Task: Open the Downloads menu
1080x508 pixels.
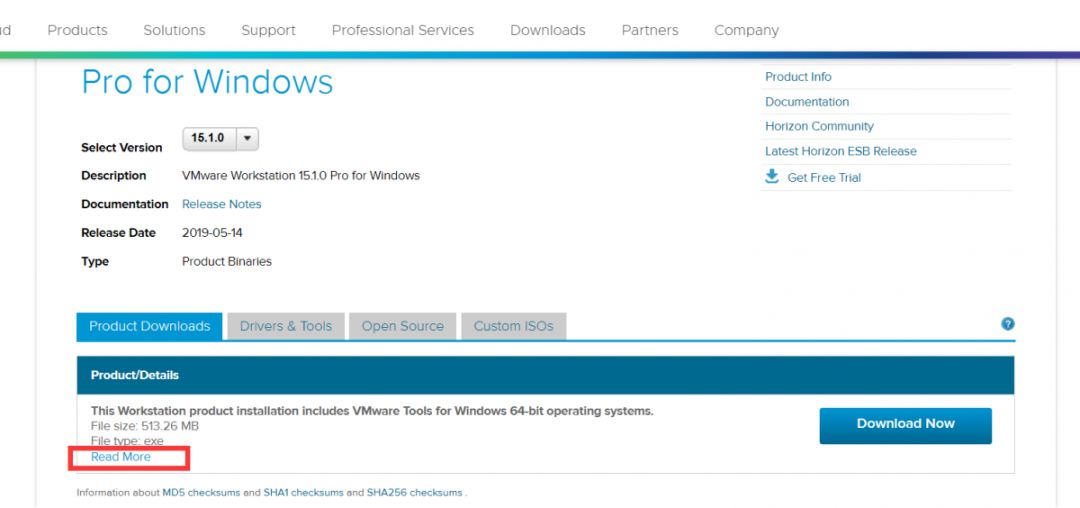Action: [x=548, y=30]
